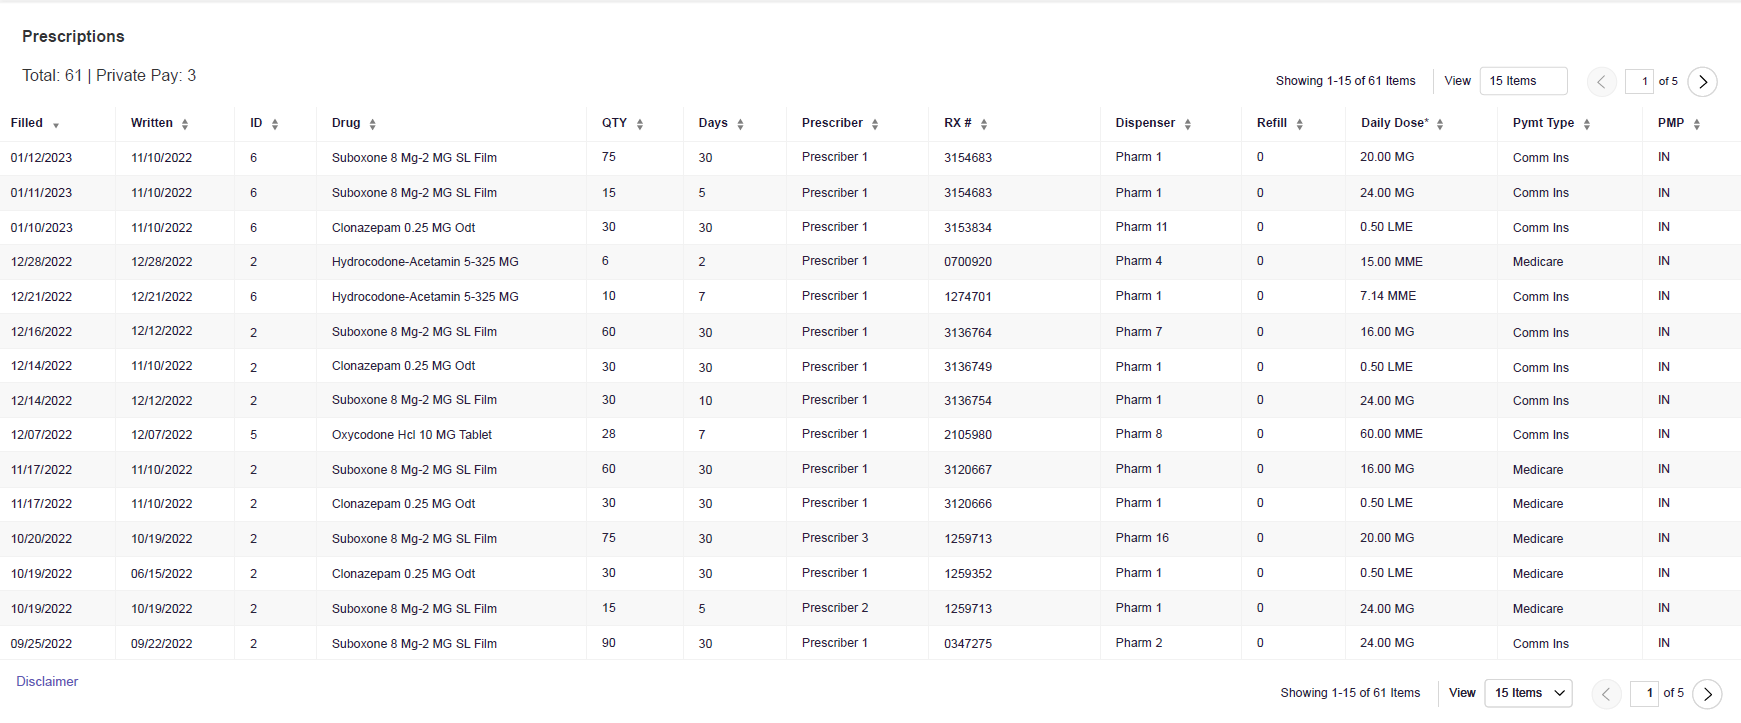
Task: Sort by RX # column
Action: point(984,124)
